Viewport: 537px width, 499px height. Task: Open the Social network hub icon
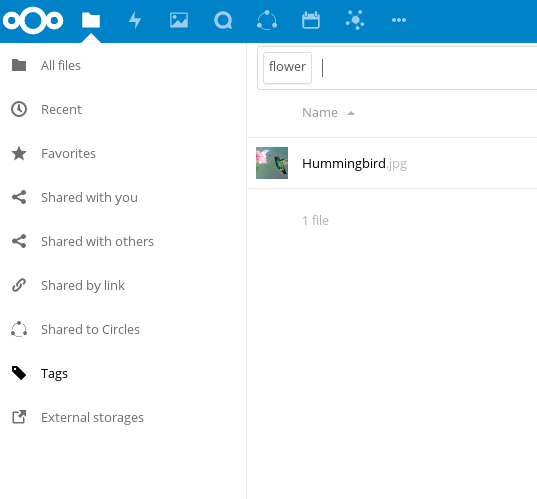[355, 20]
